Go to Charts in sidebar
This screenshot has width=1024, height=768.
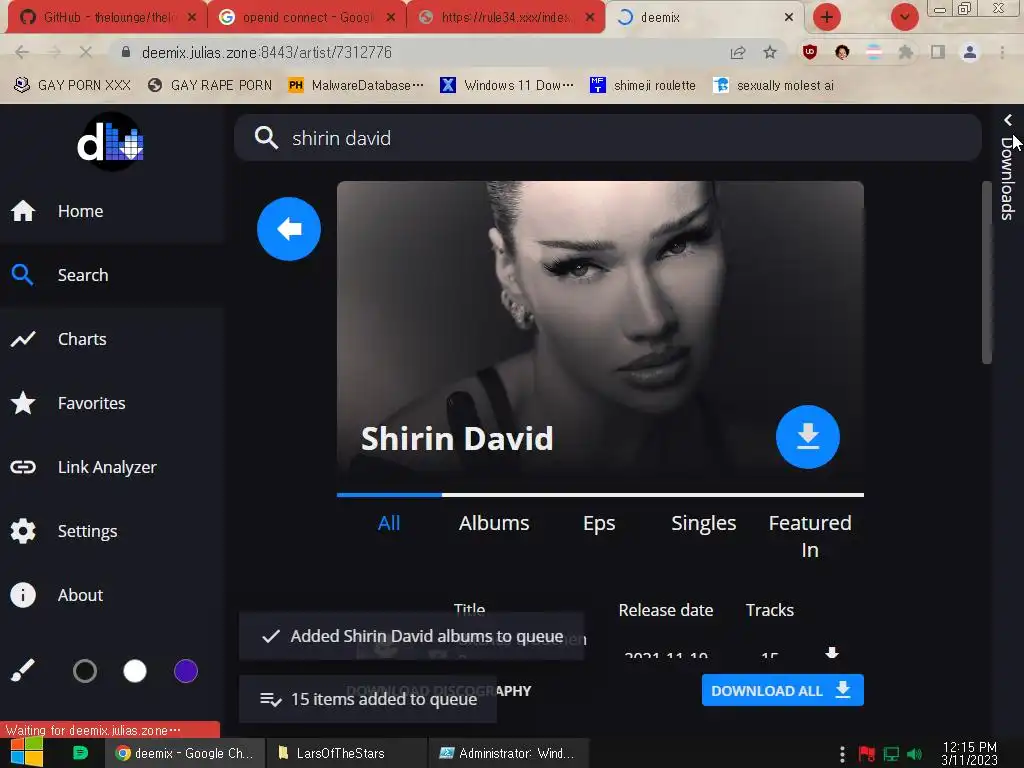112,339
